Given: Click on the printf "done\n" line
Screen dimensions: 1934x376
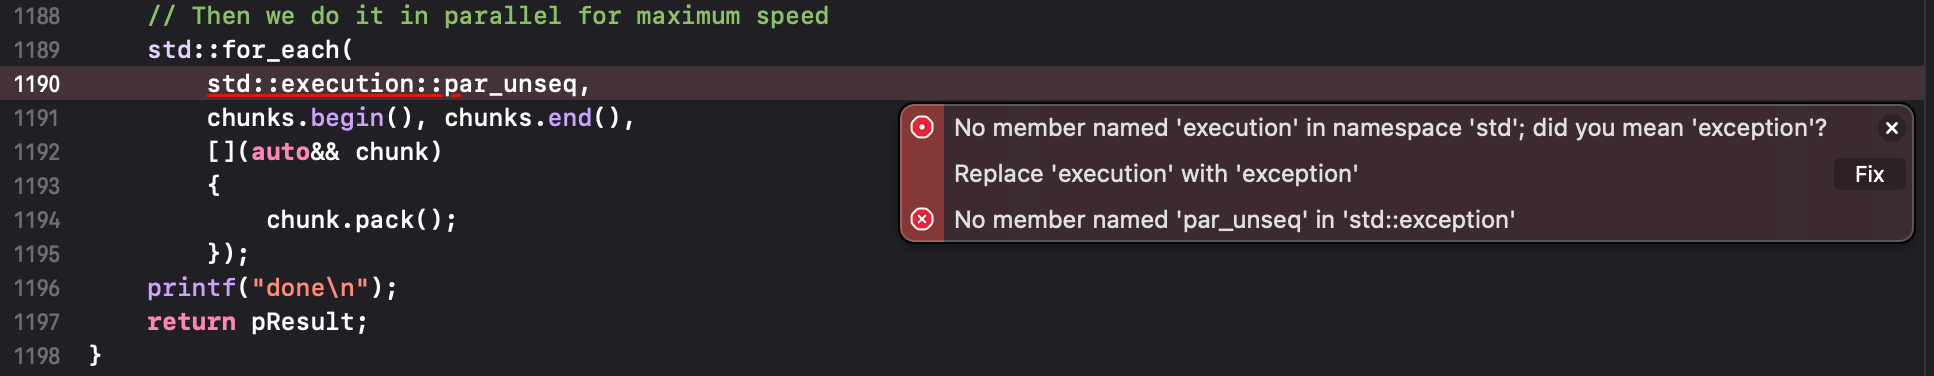Looking at the screenshot, I should tap(272, 288).
